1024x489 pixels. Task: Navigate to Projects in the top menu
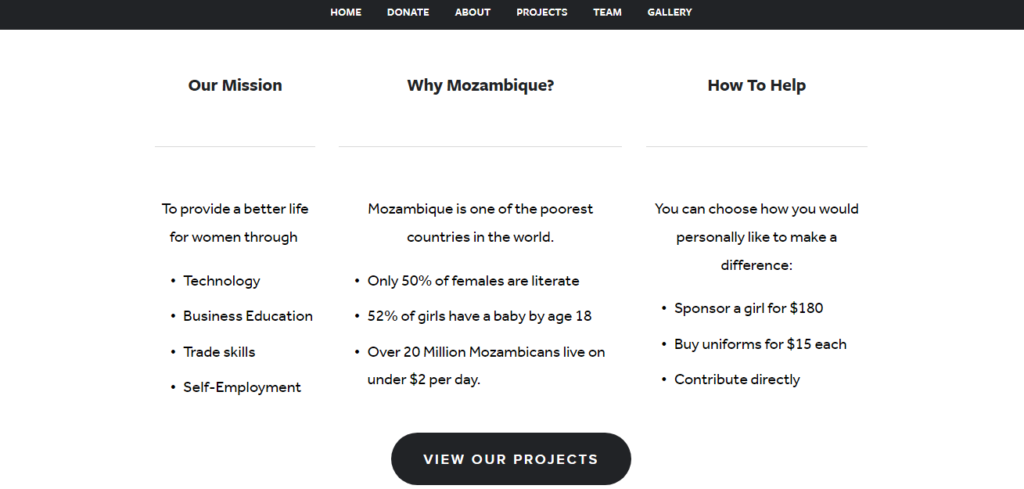[542, 13]
